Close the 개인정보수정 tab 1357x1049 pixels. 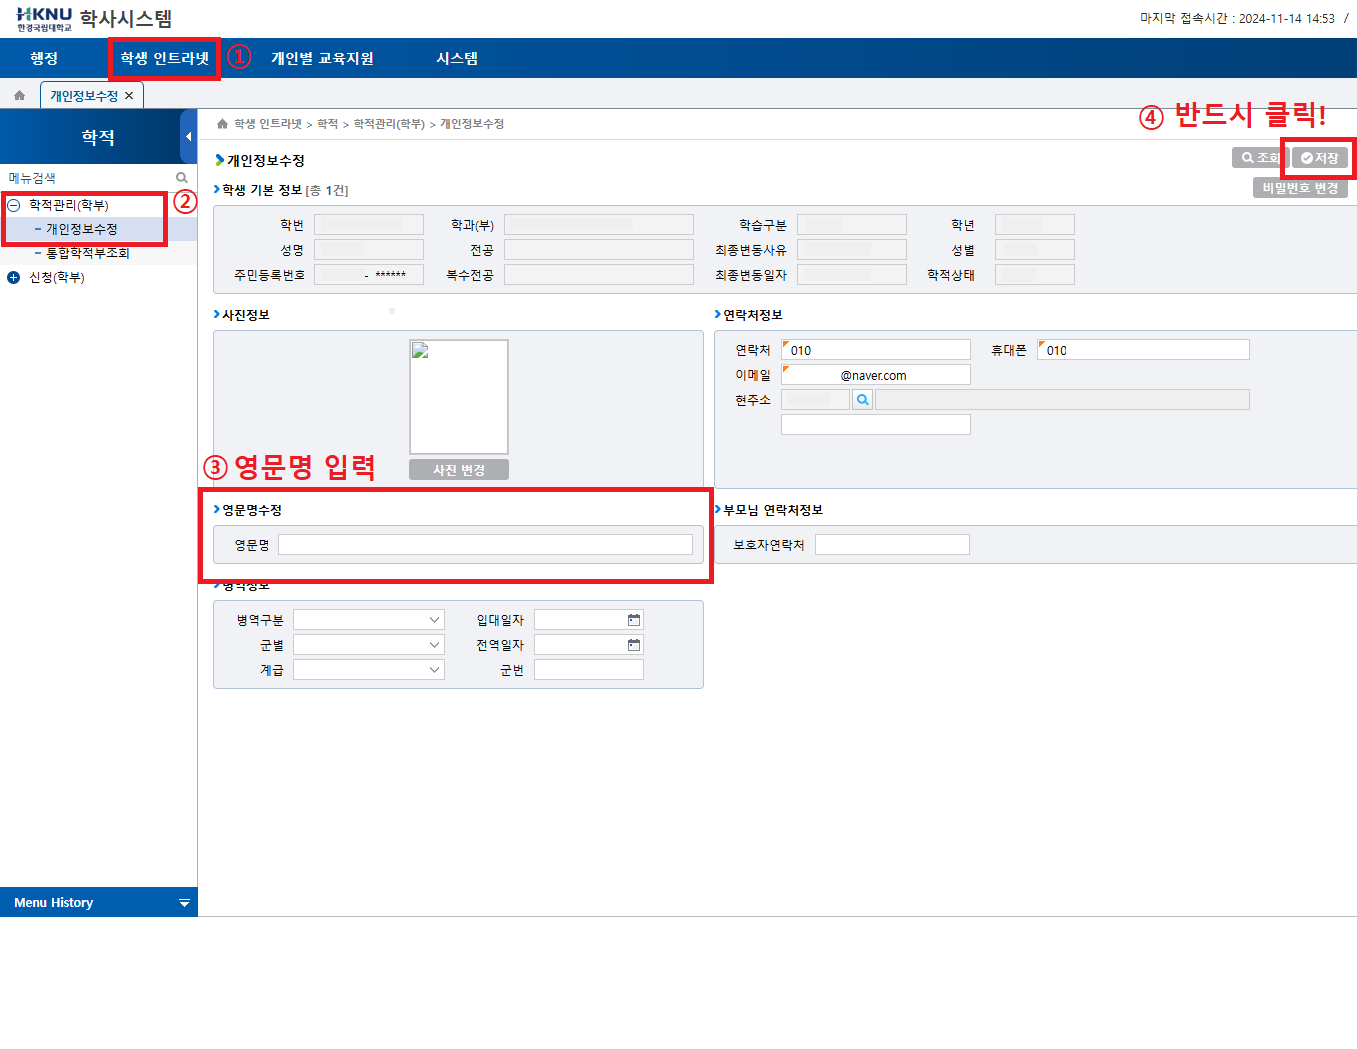coord(129,96)
